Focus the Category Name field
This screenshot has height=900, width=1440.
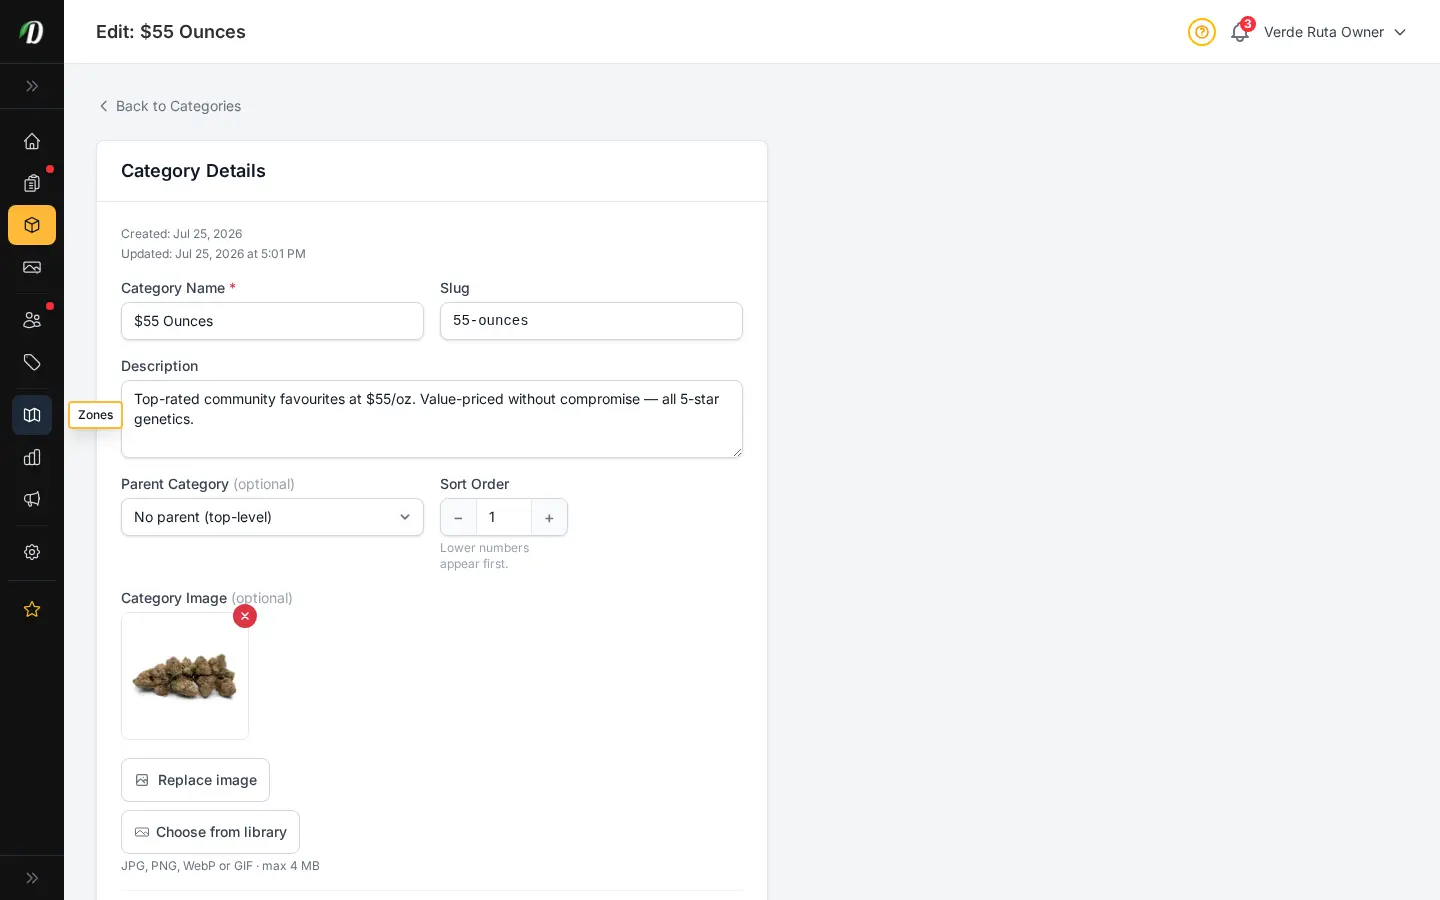pyautogui.click(x=272, y=321)
